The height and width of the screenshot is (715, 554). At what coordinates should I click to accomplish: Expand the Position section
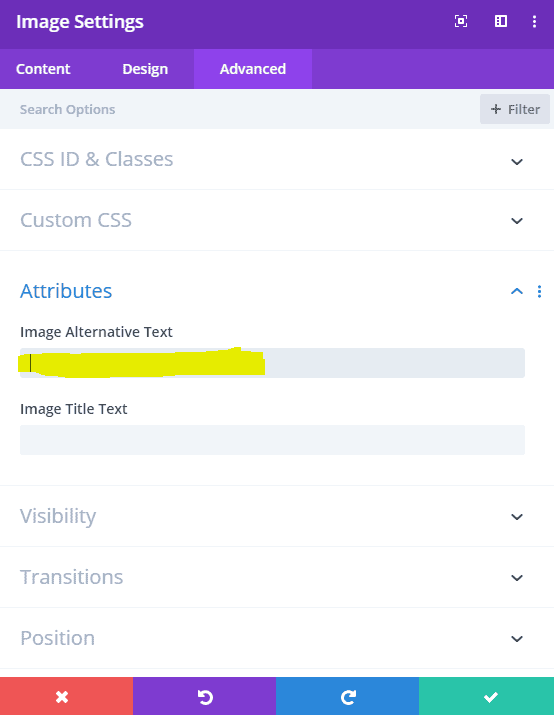click(x=277, y=638)
